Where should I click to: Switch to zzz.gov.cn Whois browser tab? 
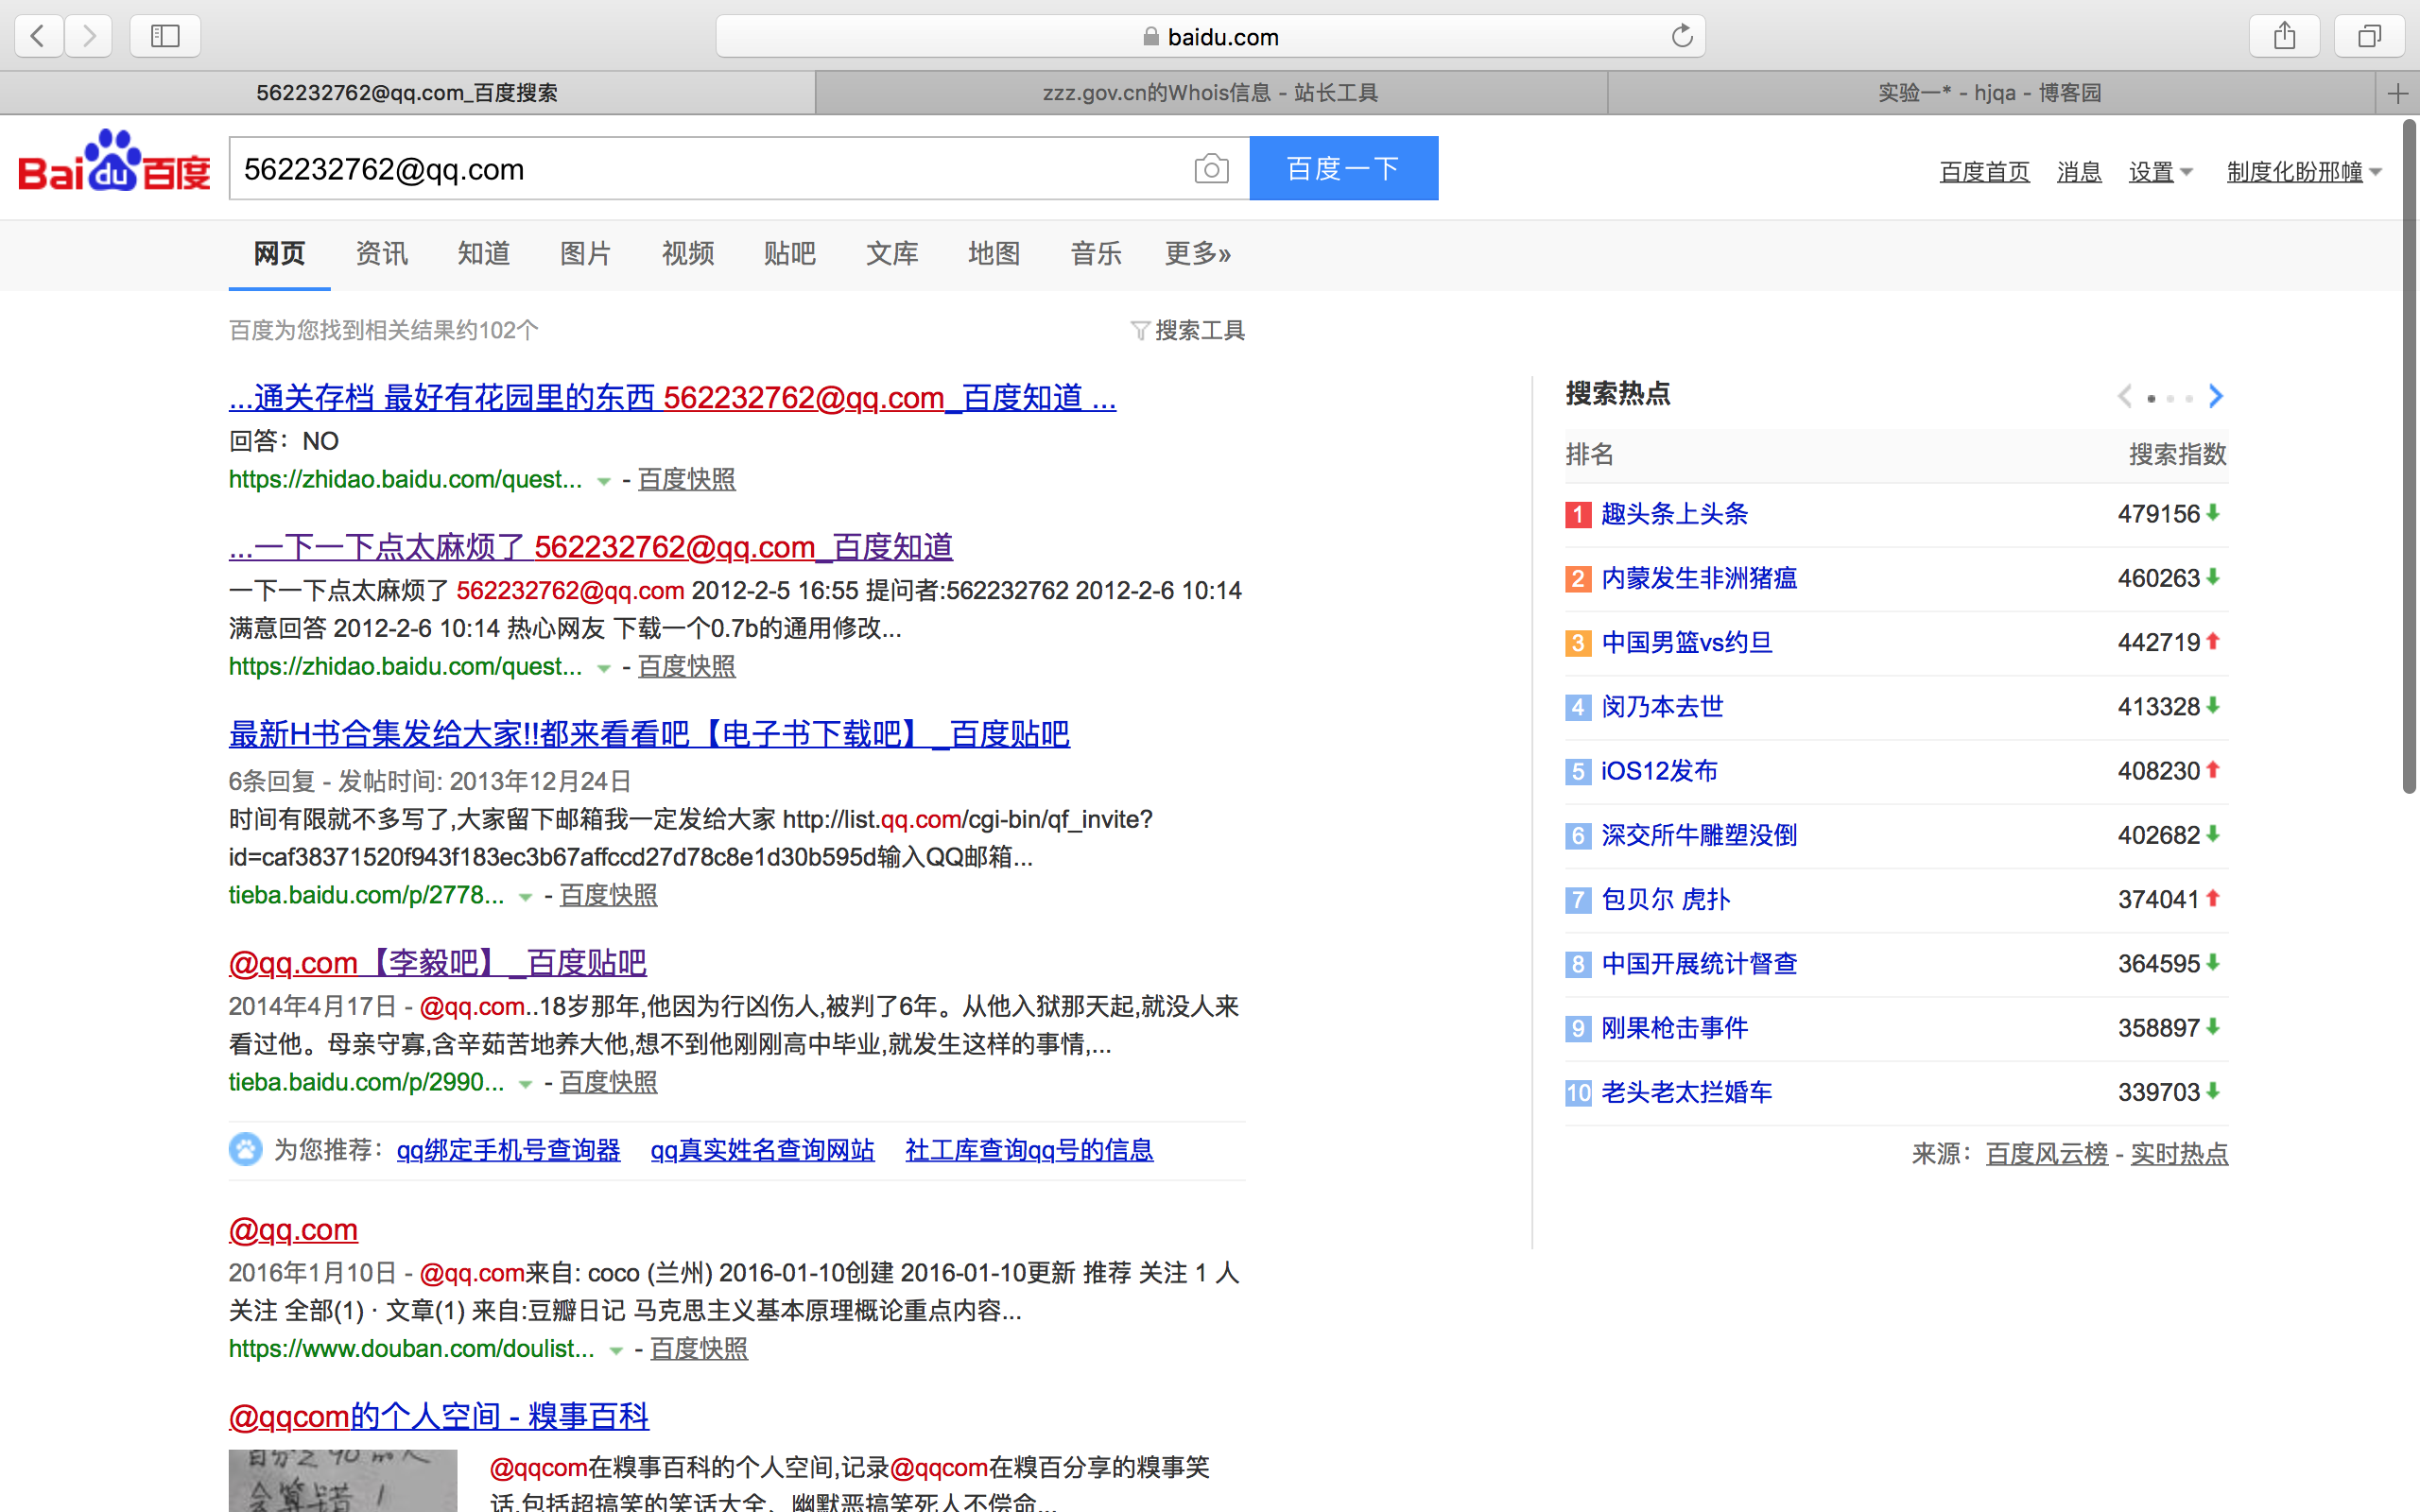[1210, 94]
